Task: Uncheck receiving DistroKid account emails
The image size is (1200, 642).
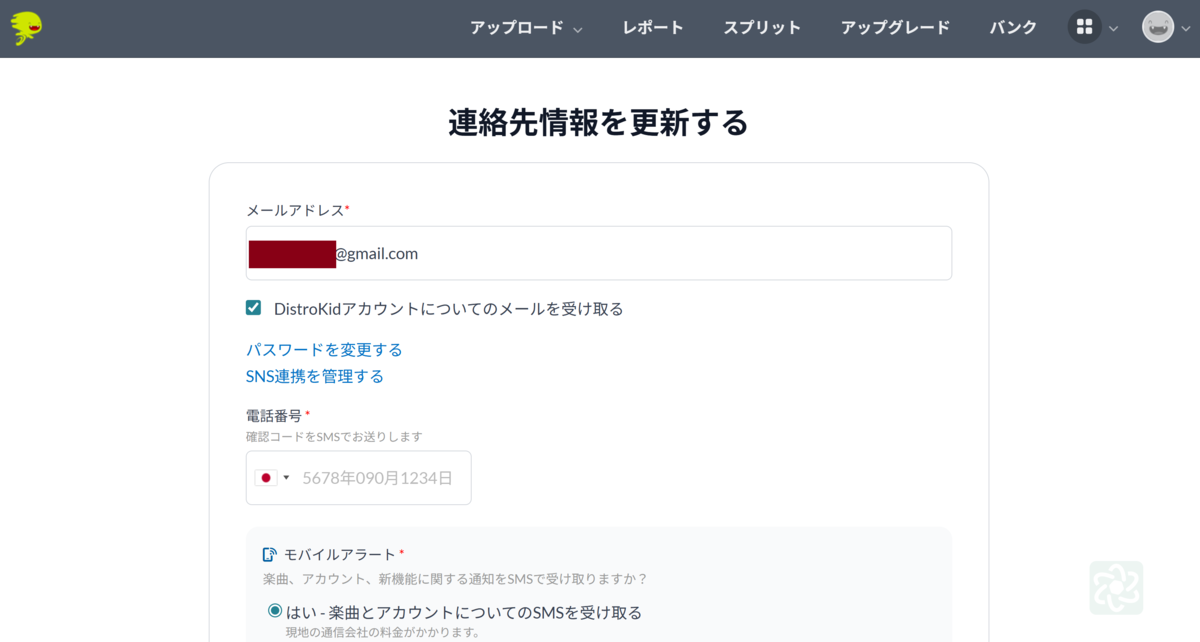Action: pyautogui.click(x=253, y=308)
